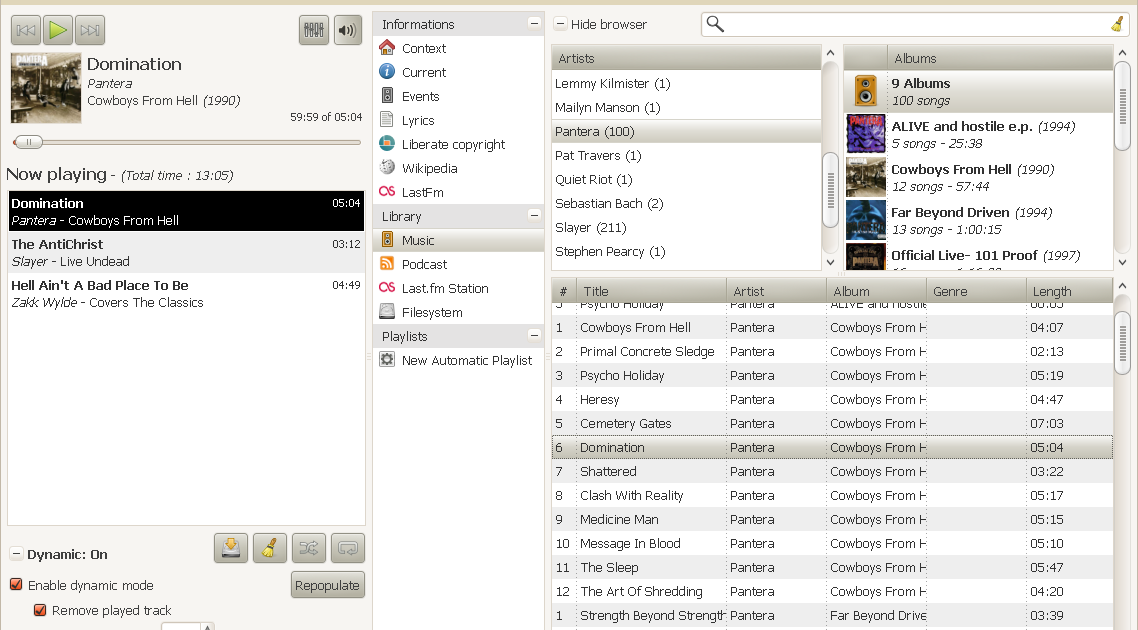
Task: Toggle repeat mode icon
Action: coord(347,548)
